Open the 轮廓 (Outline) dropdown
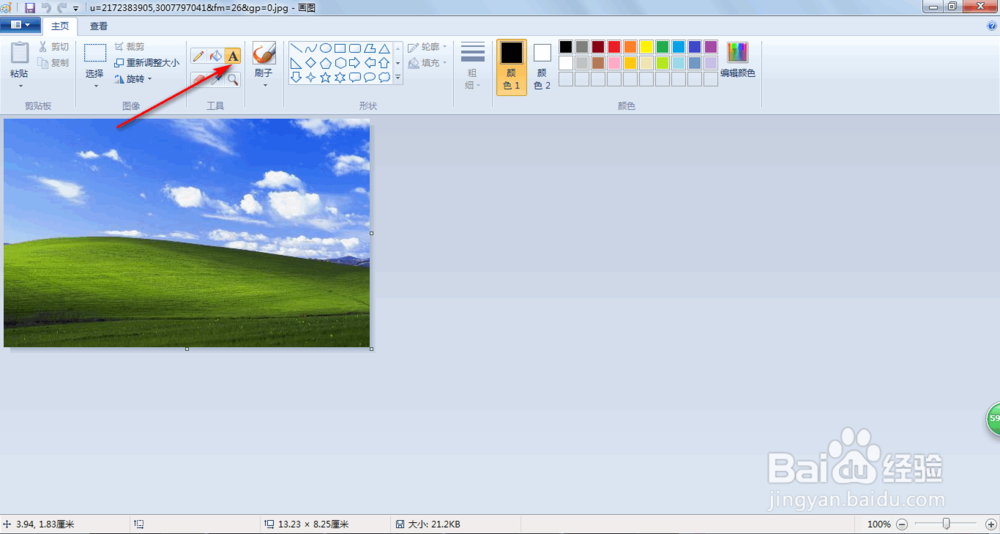 click(427, 47)
